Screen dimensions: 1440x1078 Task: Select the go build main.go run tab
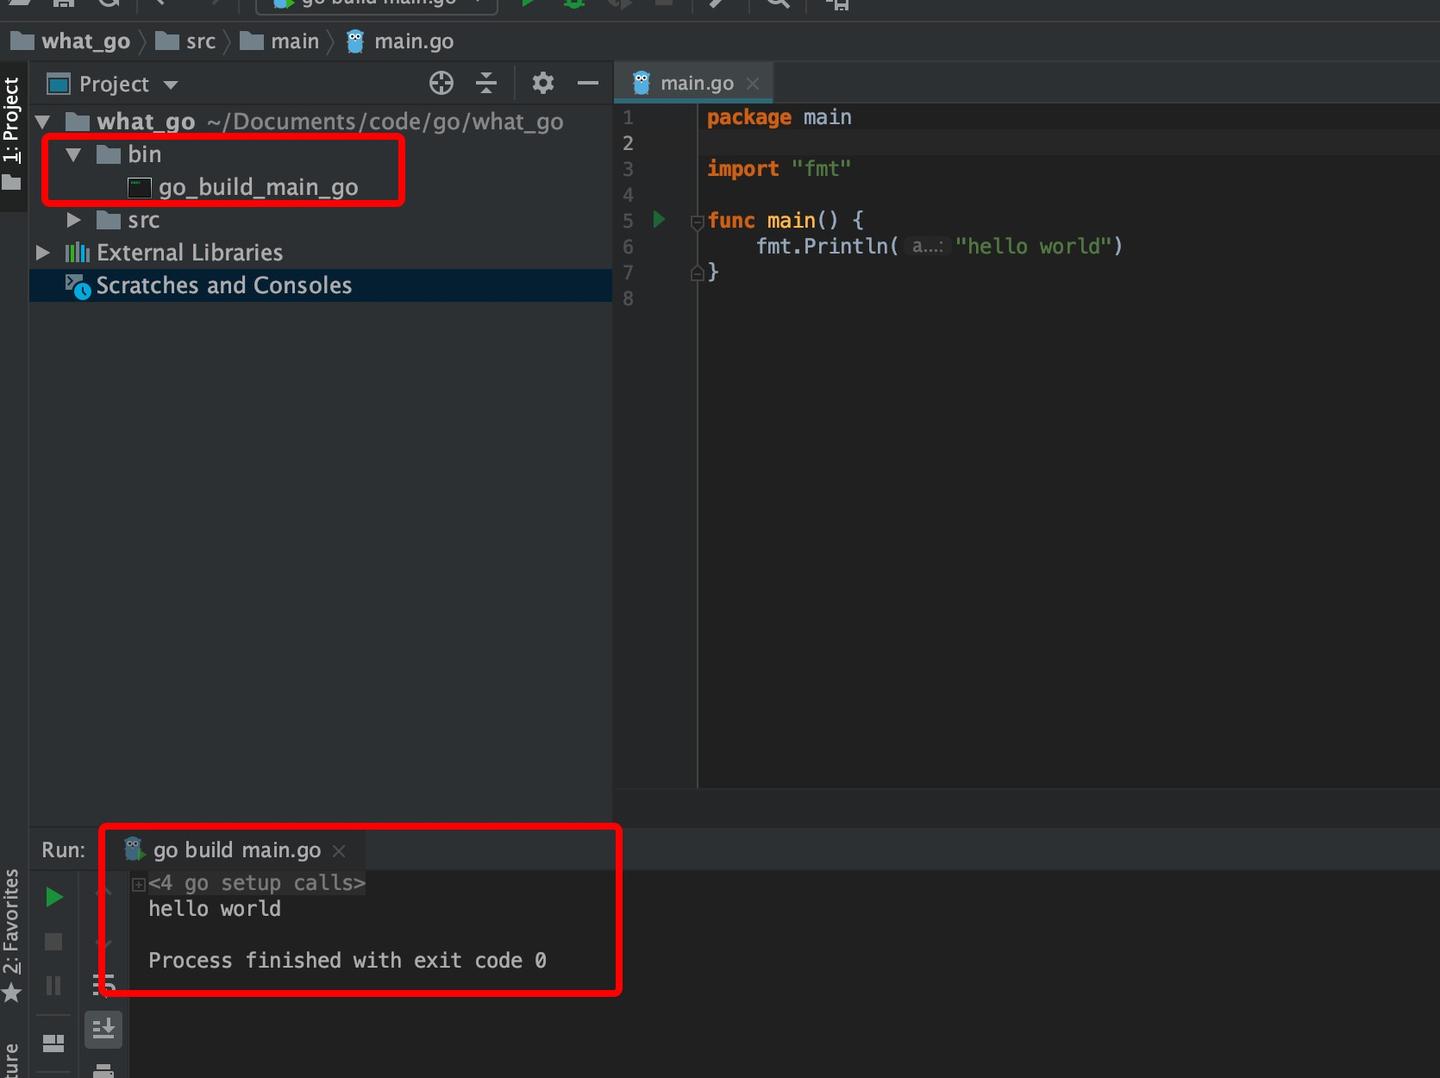coord(236,850)
